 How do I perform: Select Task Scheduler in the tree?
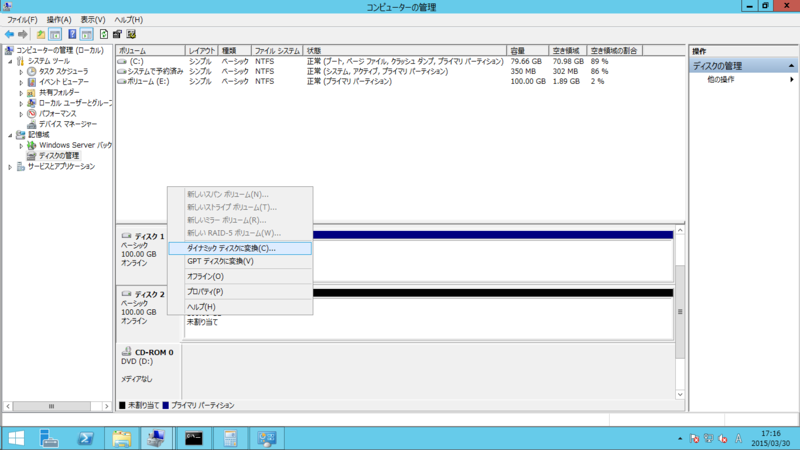[63, 72]
